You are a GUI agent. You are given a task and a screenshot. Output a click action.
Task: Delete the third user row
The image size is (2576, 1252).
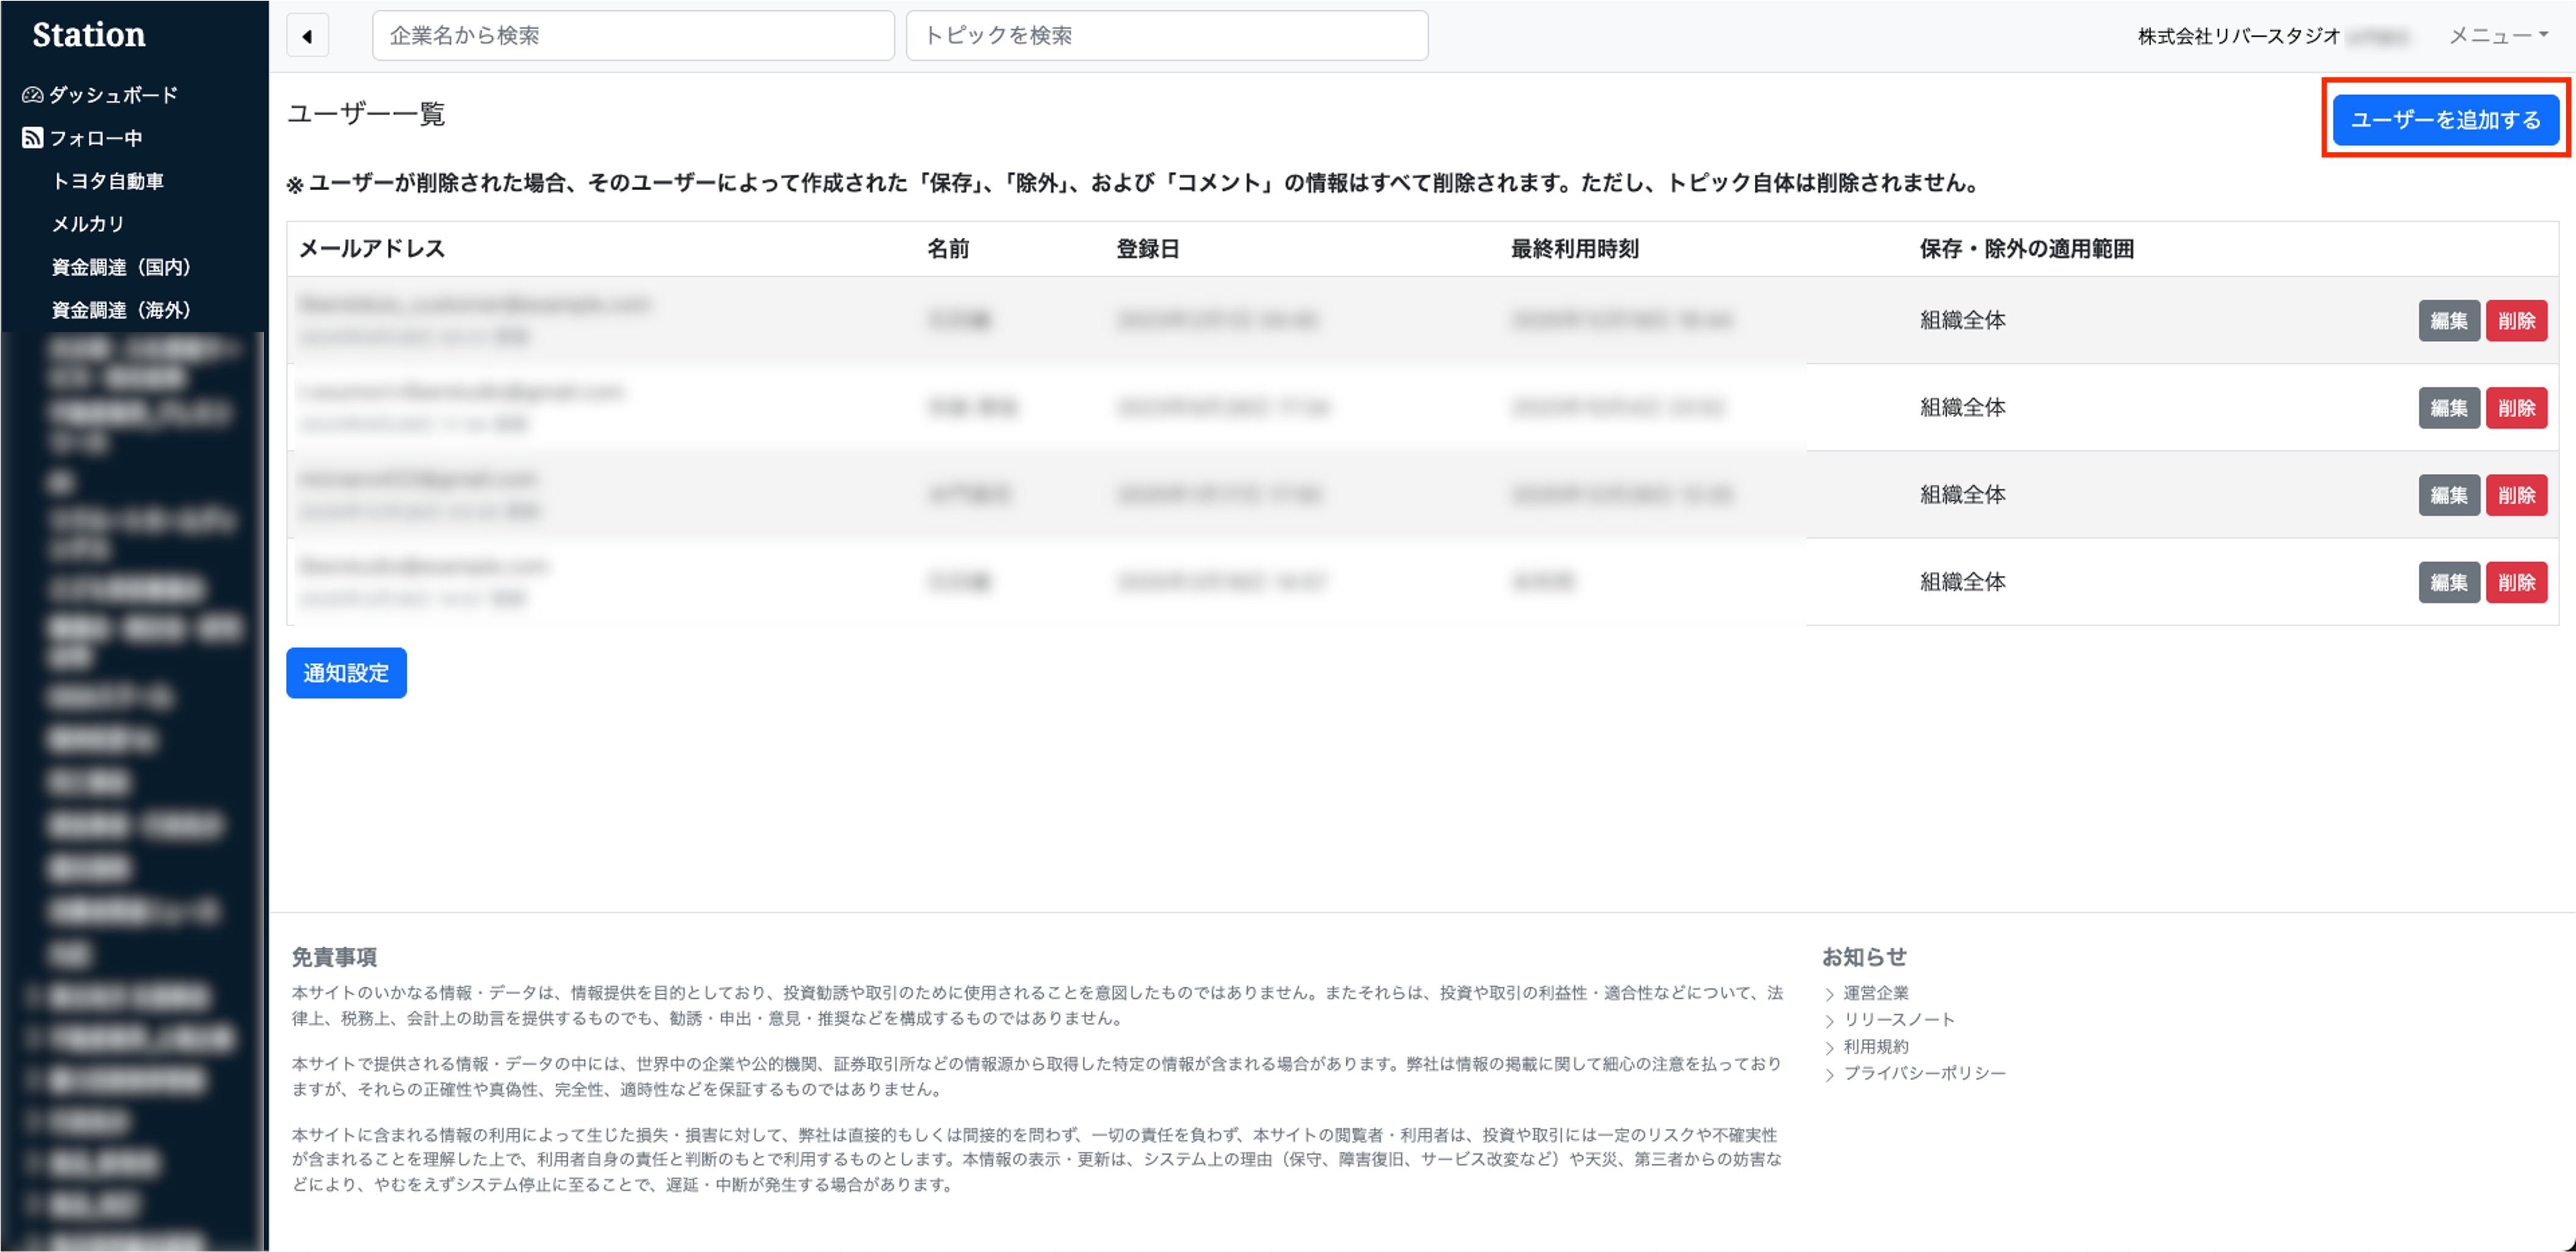tap(2516, 495)
